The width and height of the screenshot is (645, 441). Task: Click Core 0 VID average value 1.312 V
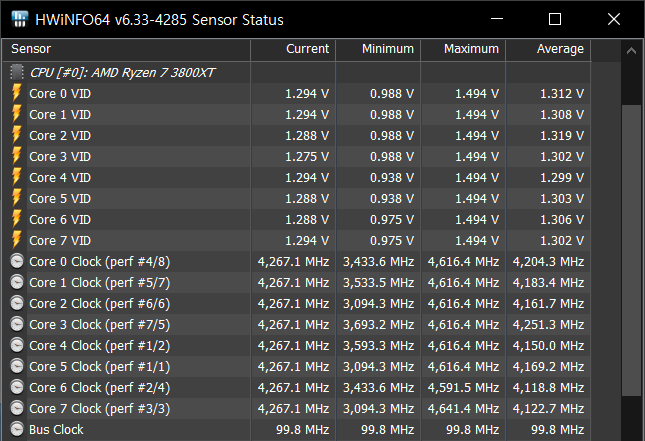(x=562, y=93)
